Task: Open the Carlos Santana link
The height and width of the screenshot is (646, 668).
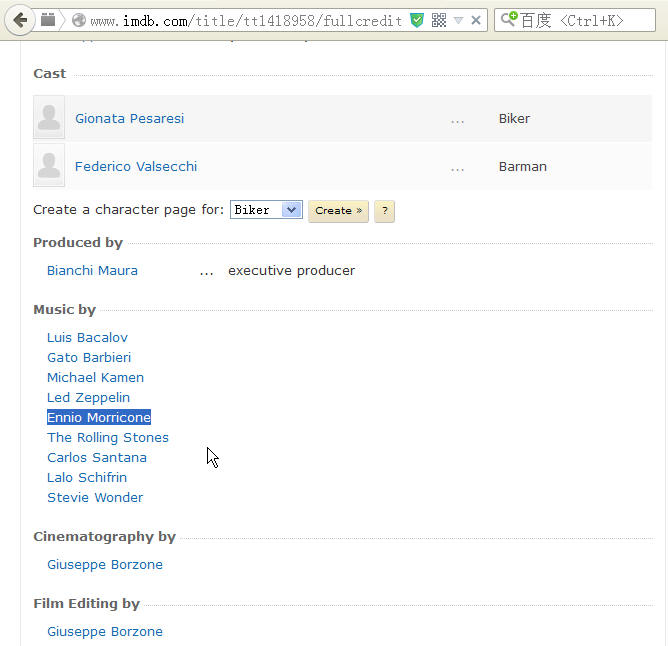Action: pos(97,458)
